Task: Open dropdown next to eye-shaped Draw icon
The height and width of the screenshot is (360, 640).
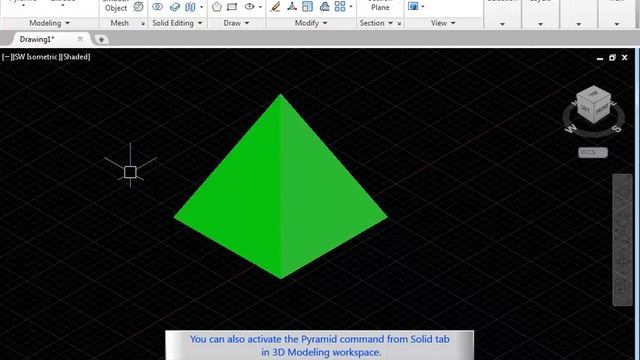Action: (x=260, y=7)
